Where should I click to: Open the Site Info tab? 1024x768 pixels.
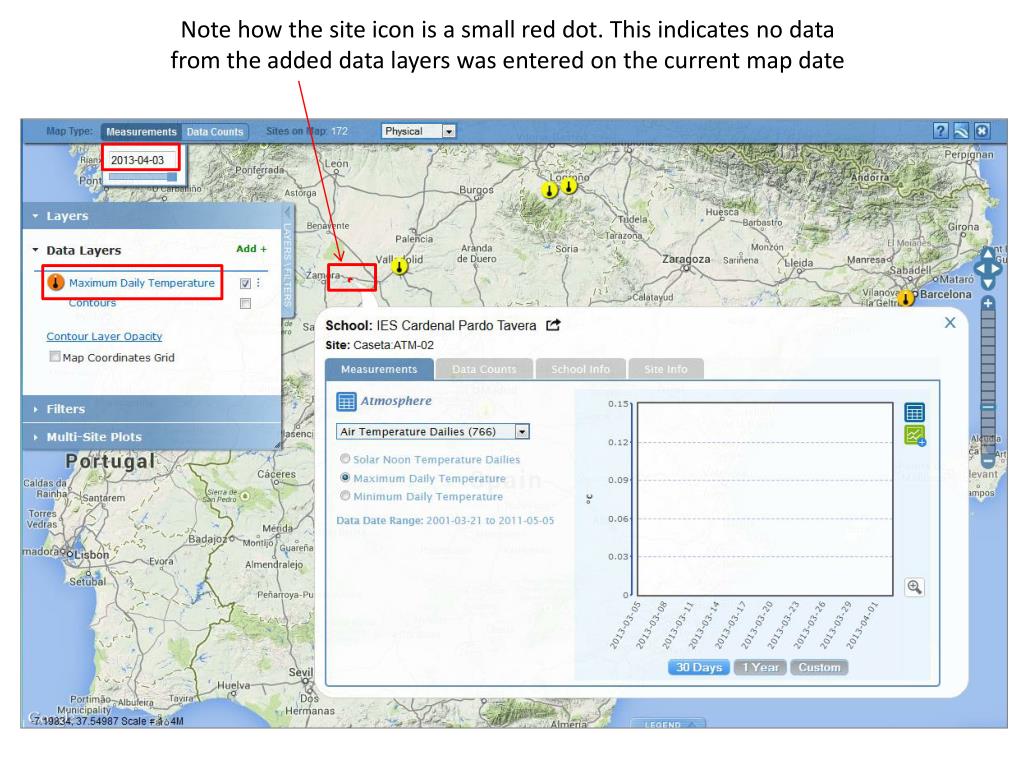coord(665,369)
